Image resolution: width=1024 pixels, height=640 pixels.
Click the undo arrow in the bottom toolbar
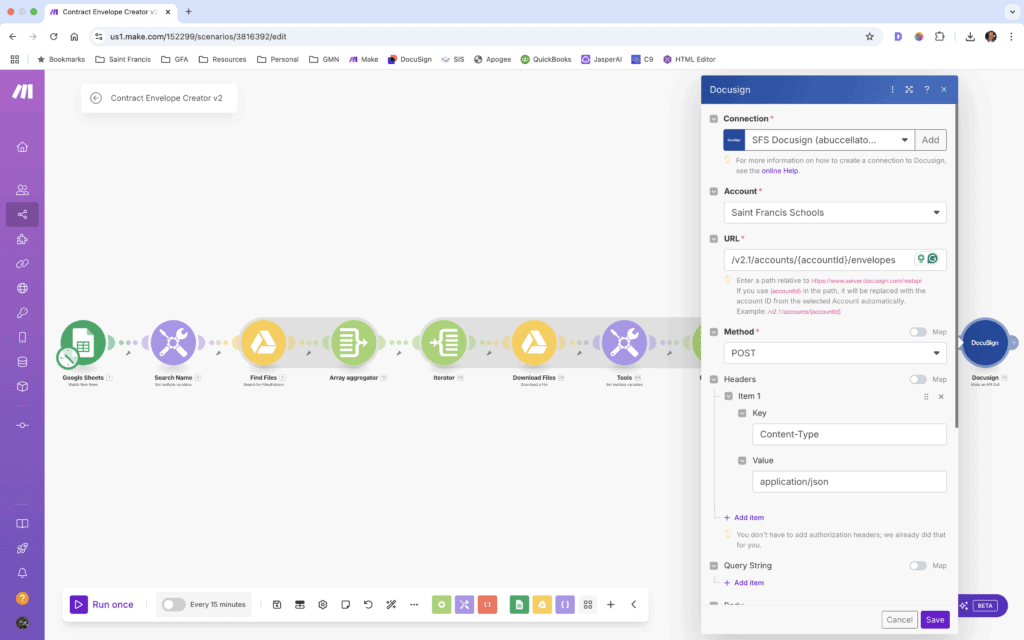[367, 604]
